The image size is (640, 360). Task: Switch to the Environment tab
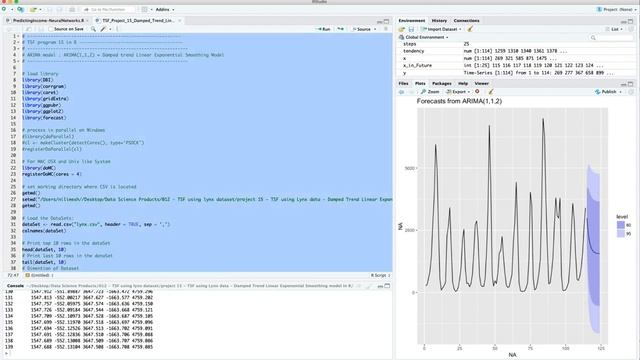tap(411, 20)
